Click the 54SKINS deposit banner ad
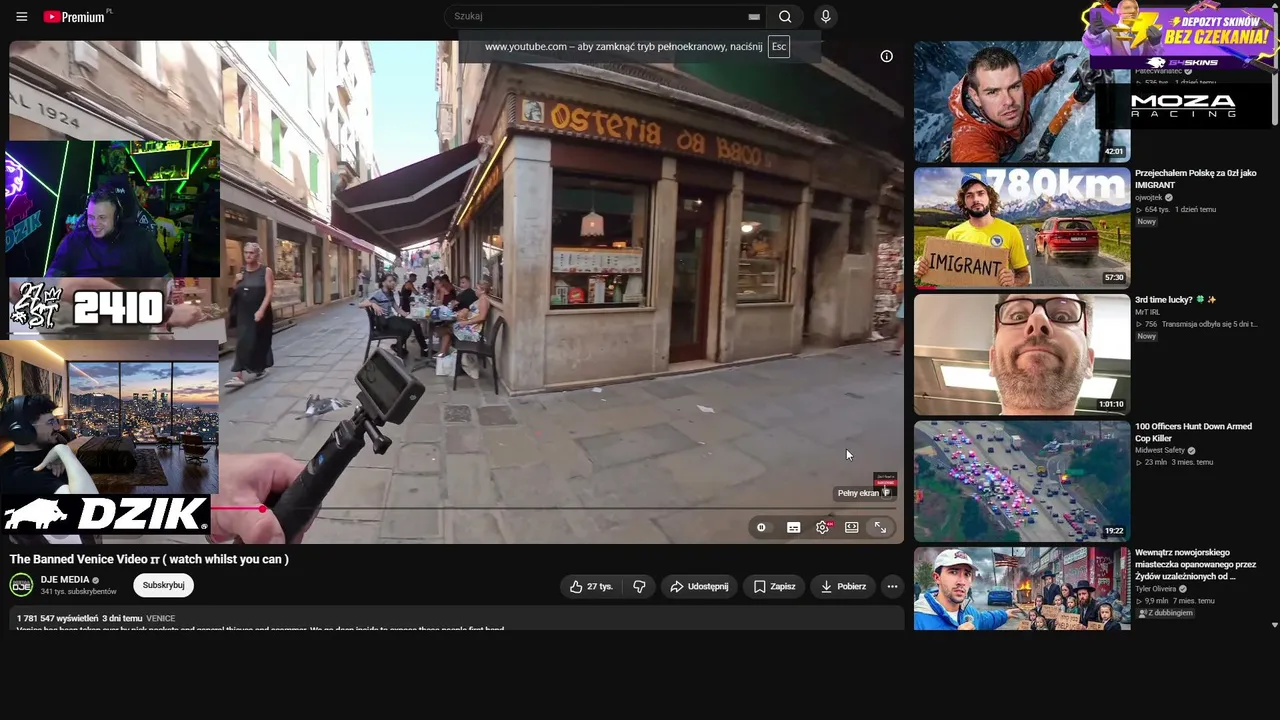Screen dimensions: 1280x720 [x=1178, y=37]
